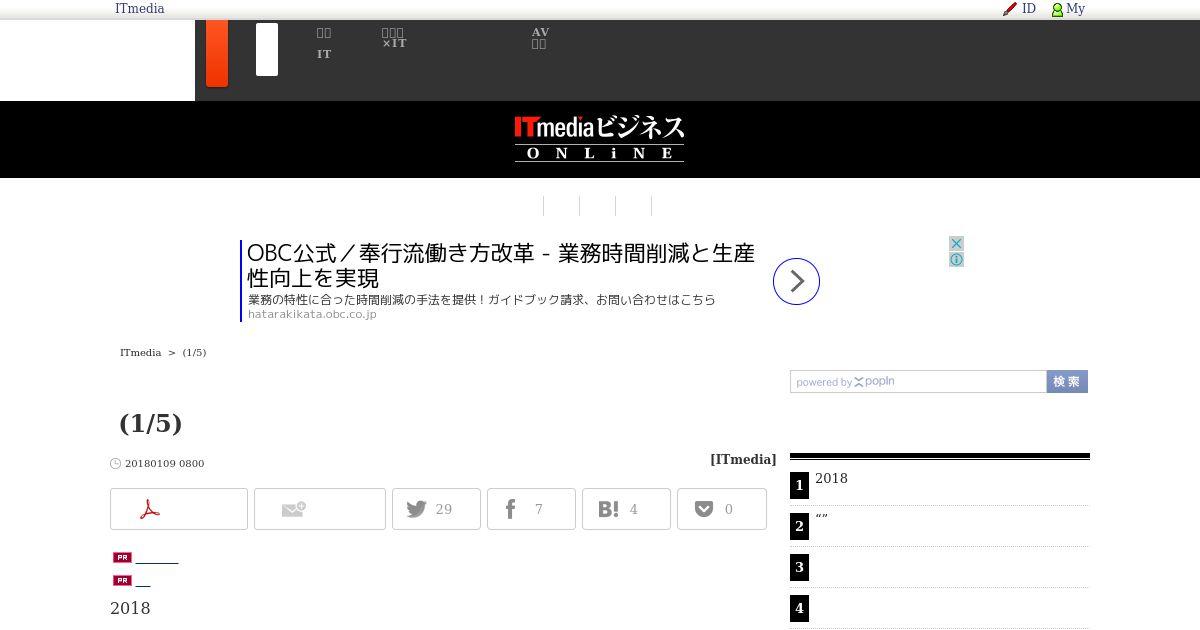Click the mail notification button

[x=320, y=509]
